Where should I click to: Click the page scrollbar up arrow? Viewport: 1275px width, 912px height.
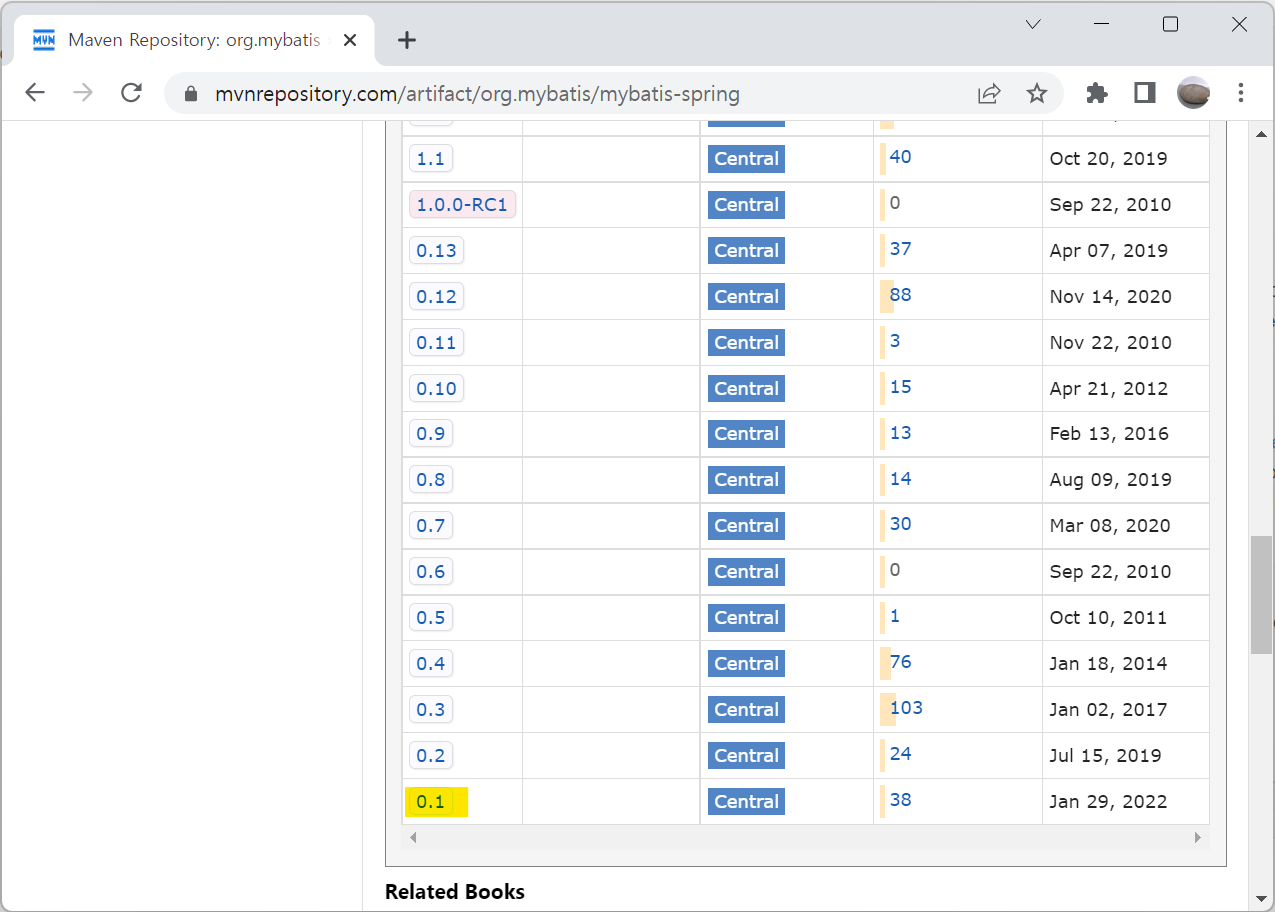click(1261, 133)
